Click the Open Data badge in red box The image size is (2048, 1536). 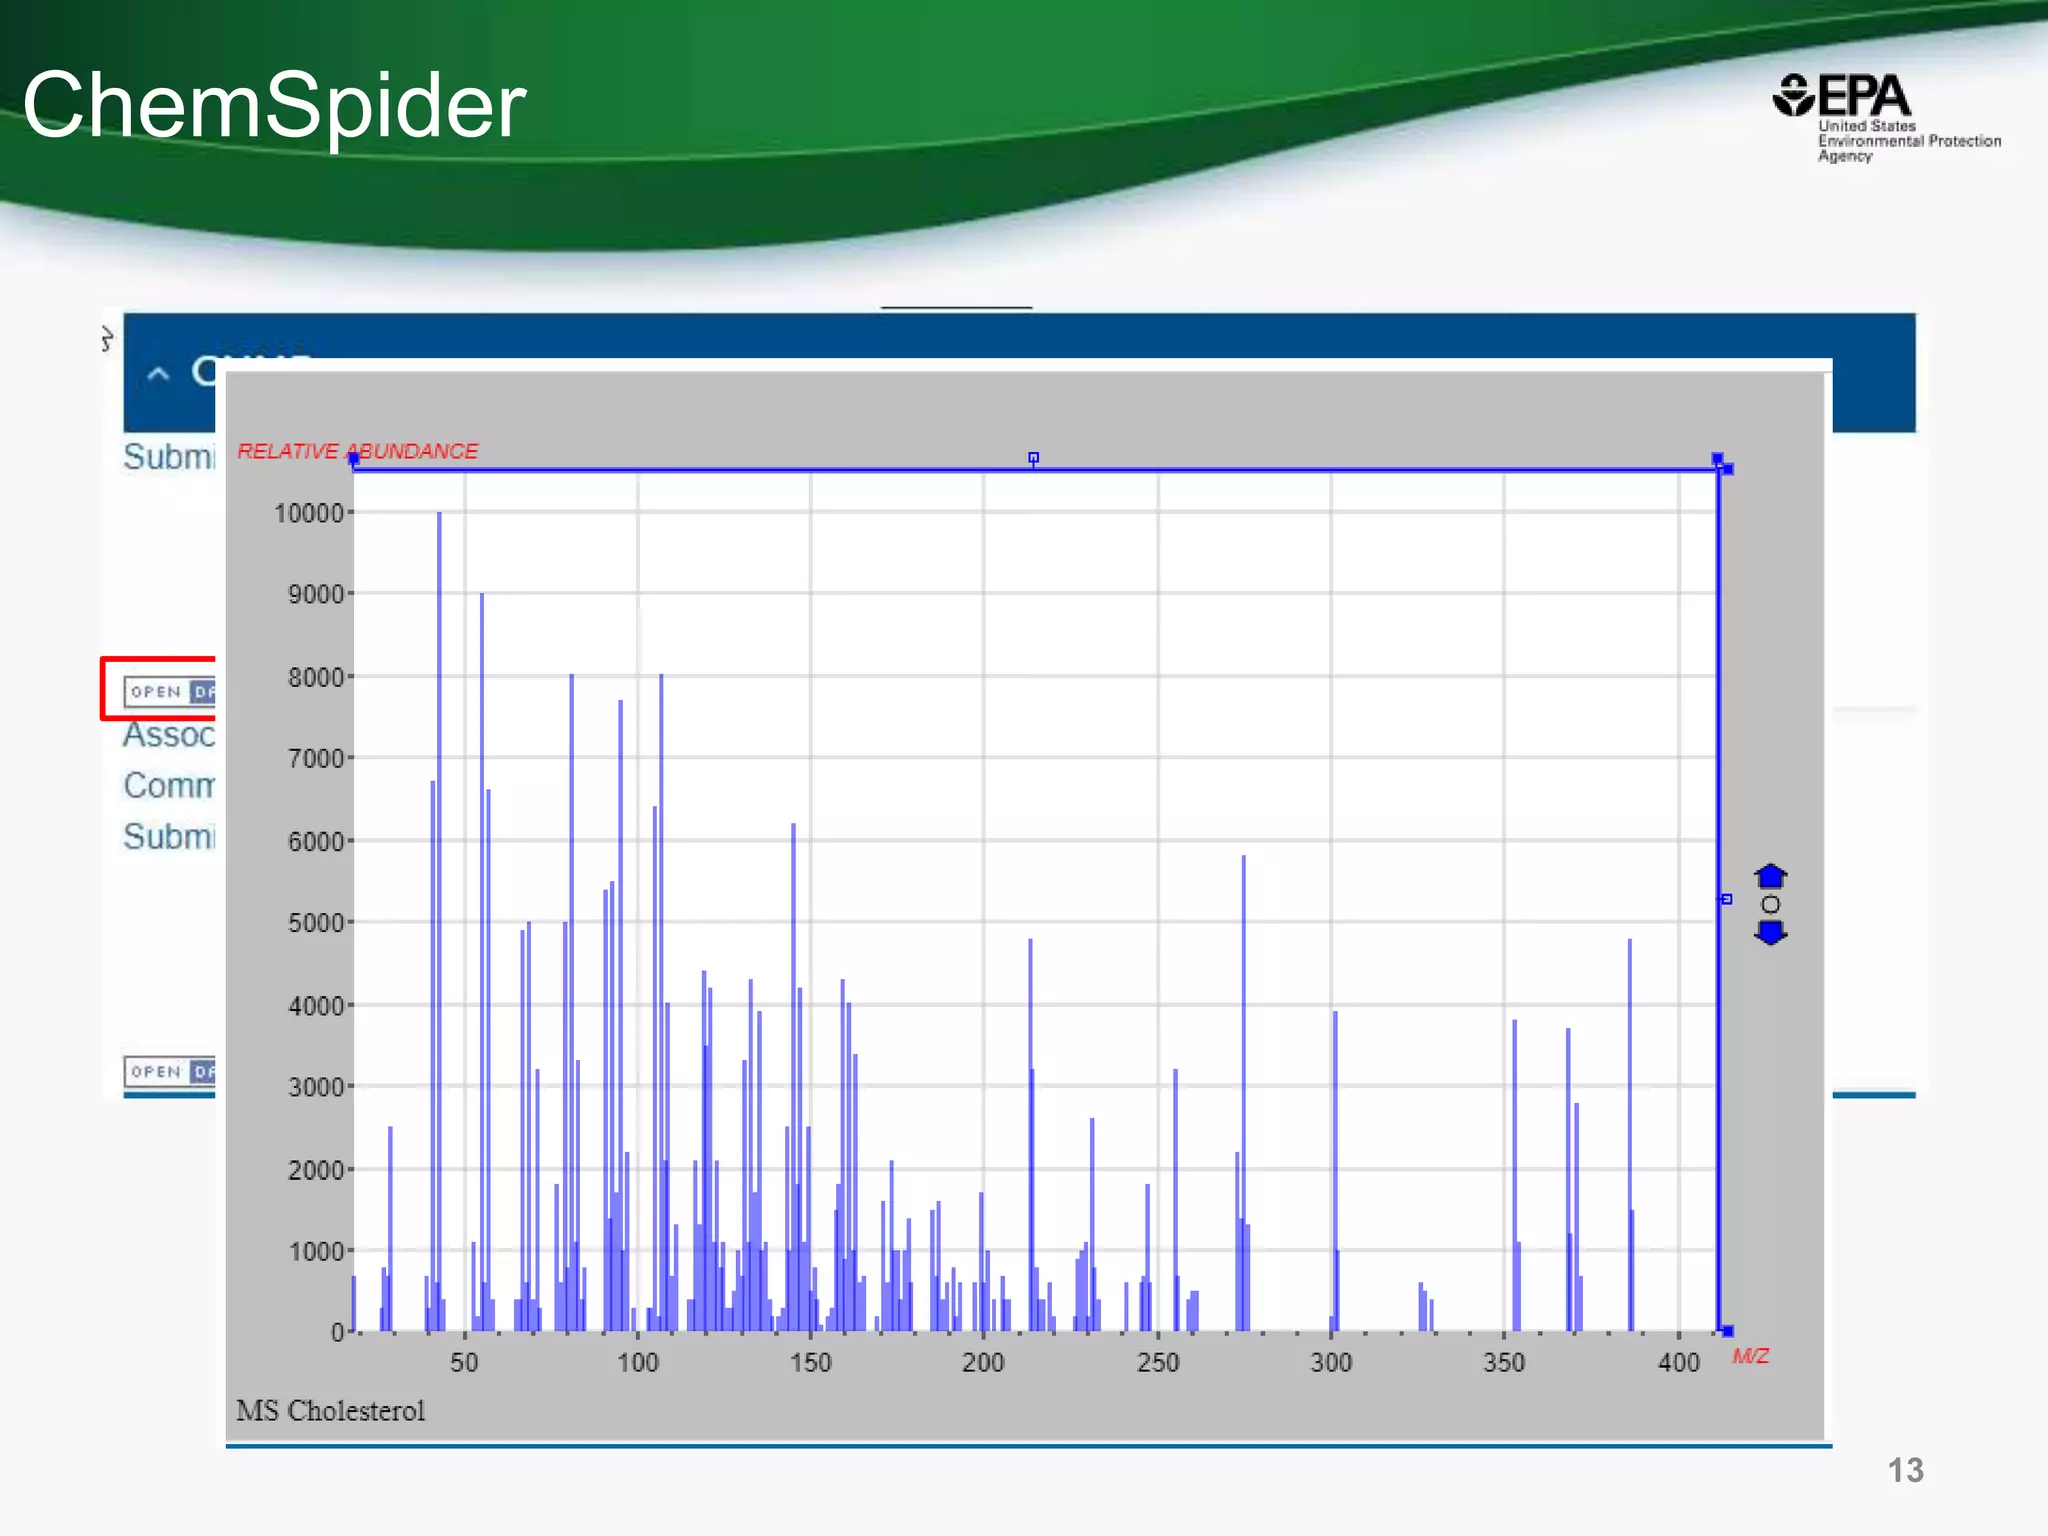click(x=170, y=691)
